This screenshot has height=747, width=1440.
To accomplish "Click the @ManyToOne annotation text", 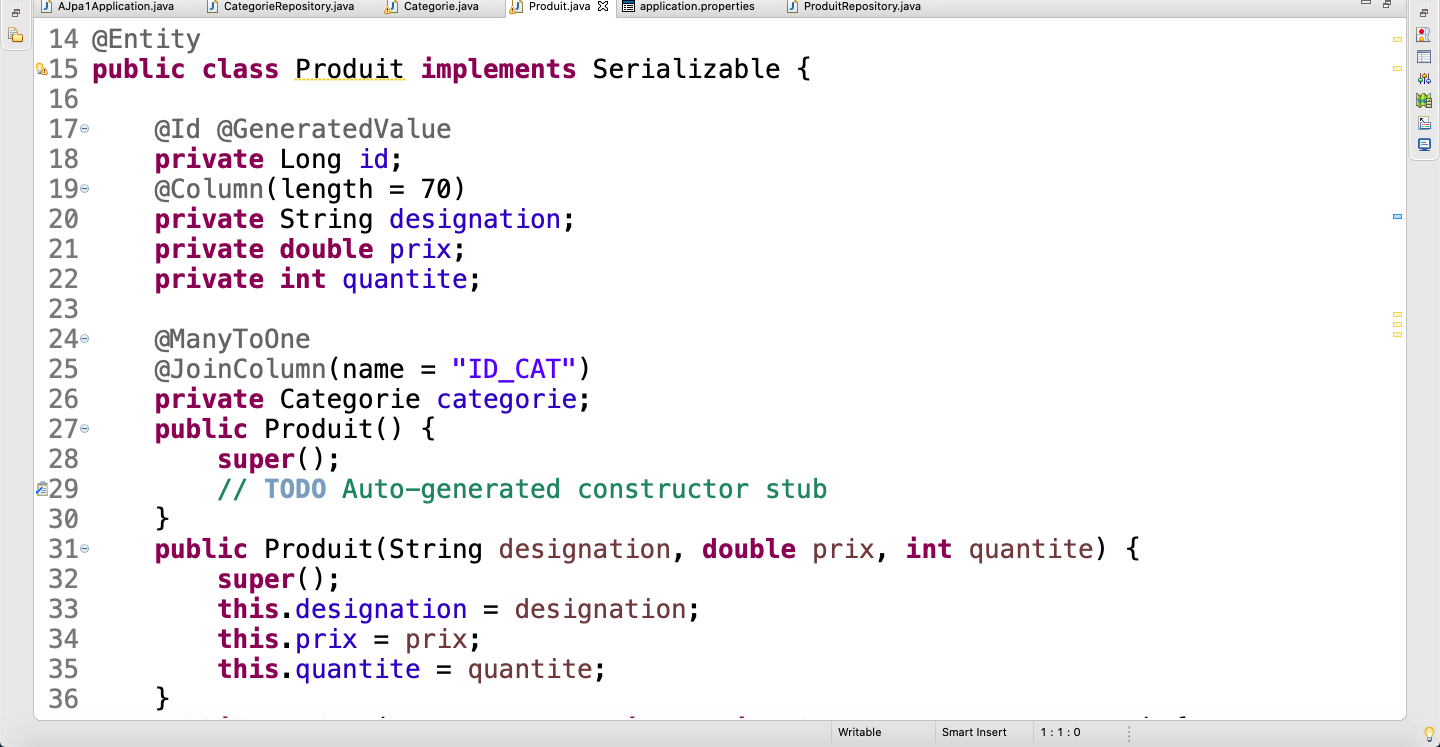I will coord(232,339).
